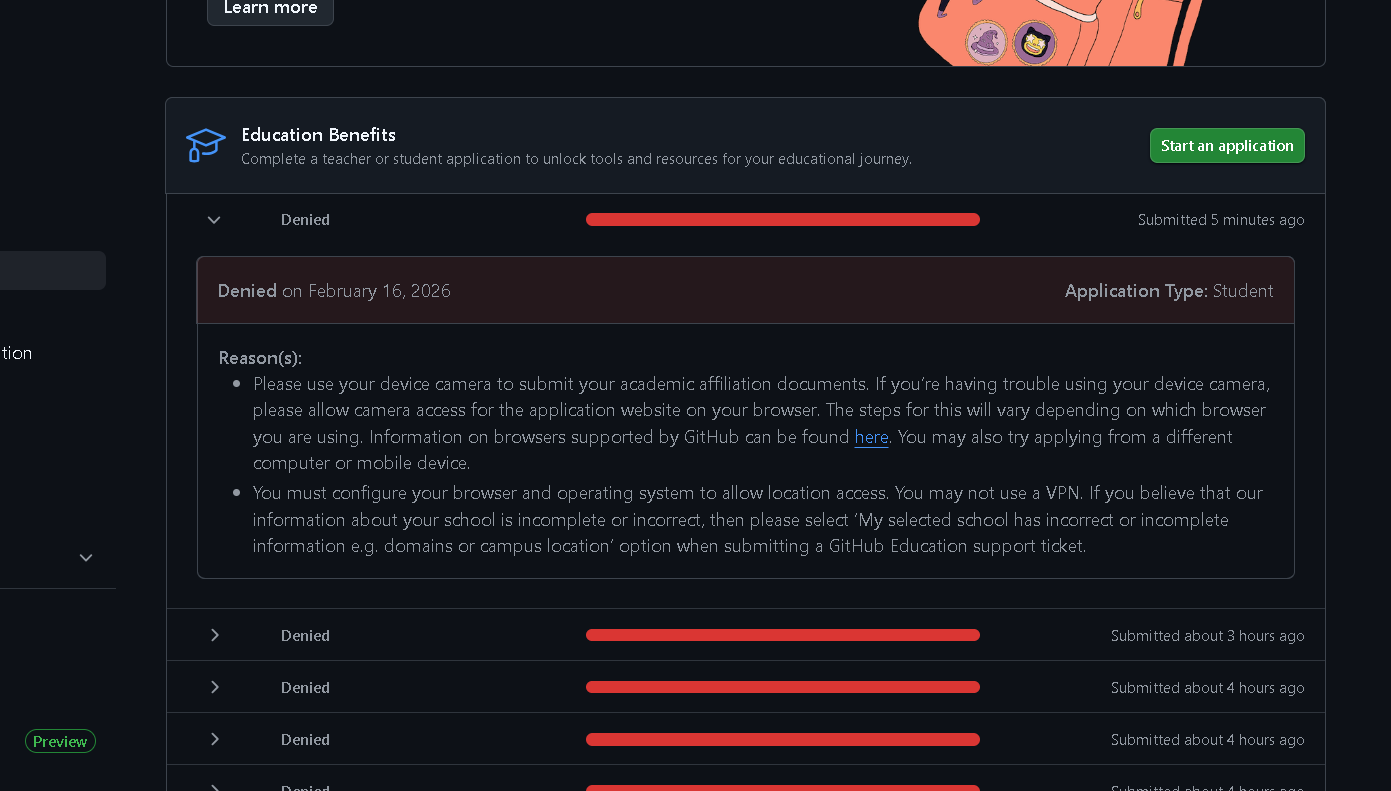Expand the first Denied row submitted 4 hours ago
The width and height of the screenshot is (1391, 791).
214,687
